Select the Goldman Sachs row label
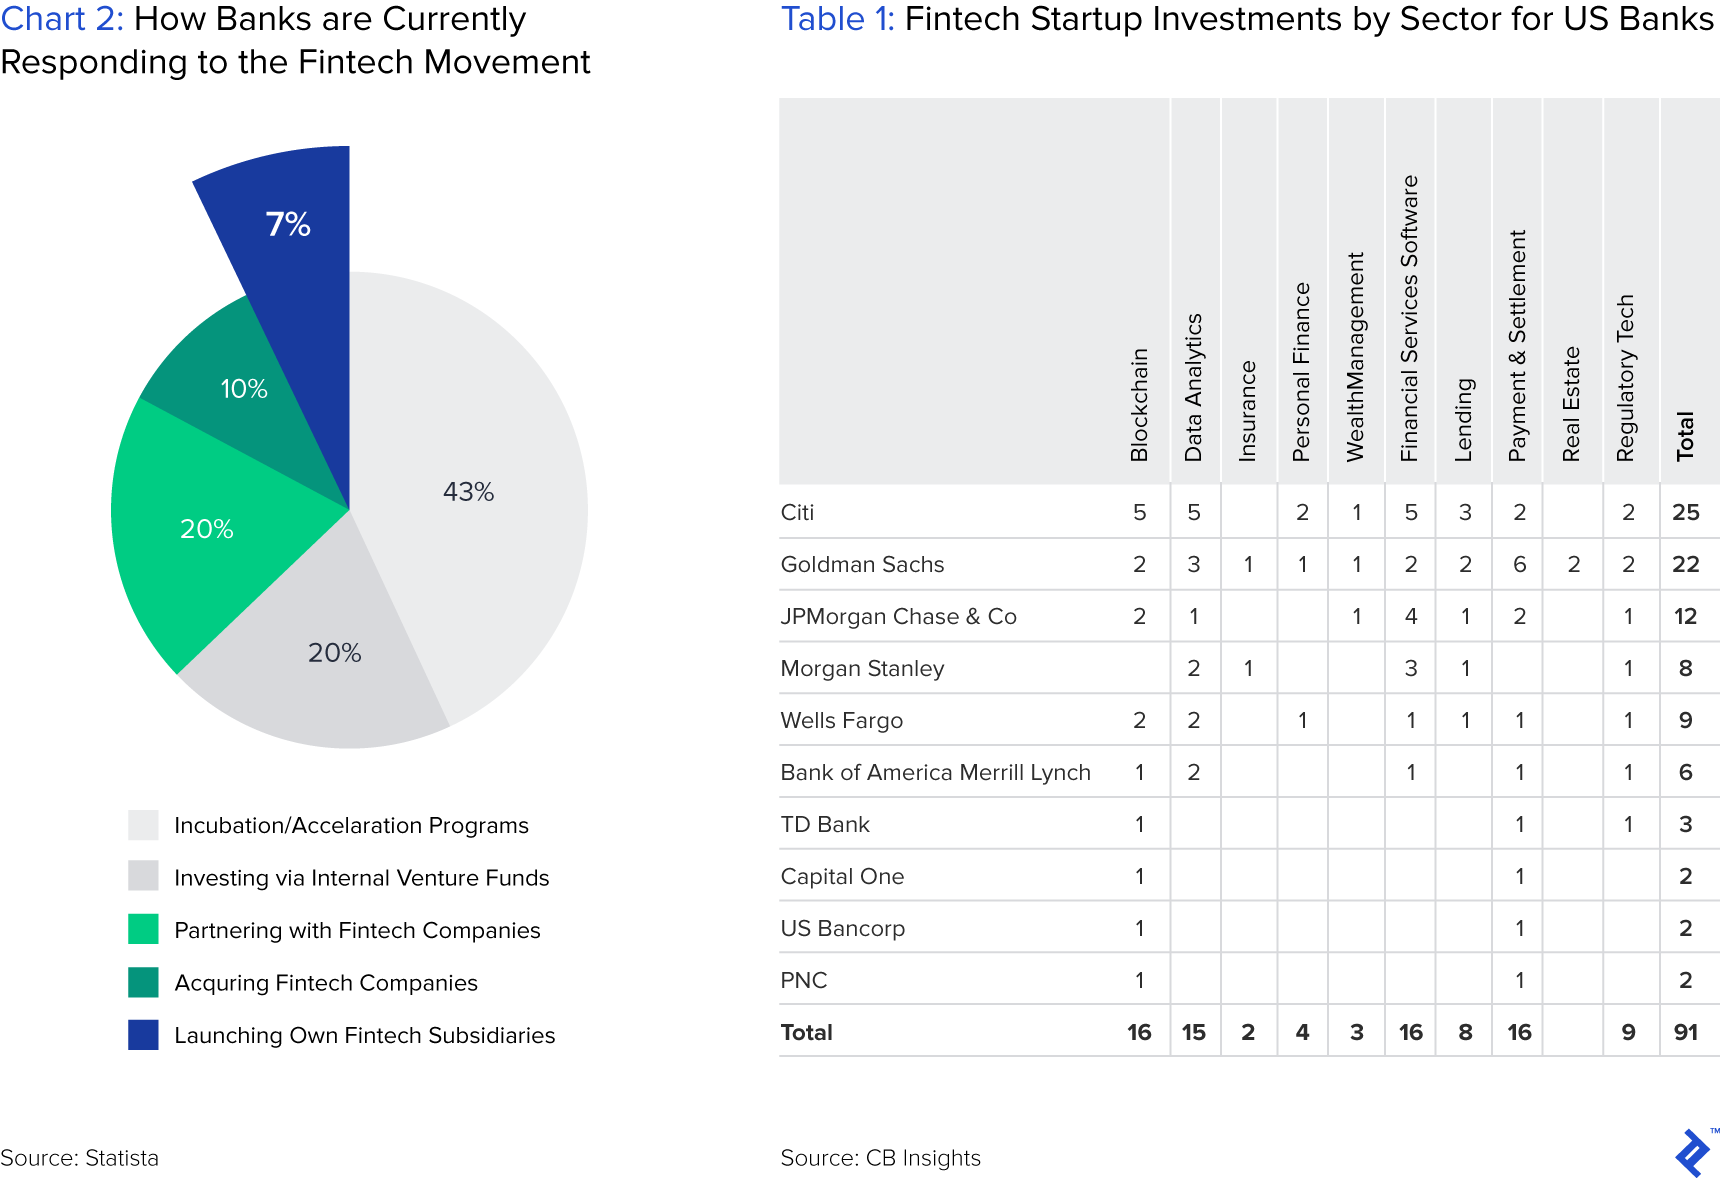This screenshot has height=1178, width=1720. [x=862, y=564]
